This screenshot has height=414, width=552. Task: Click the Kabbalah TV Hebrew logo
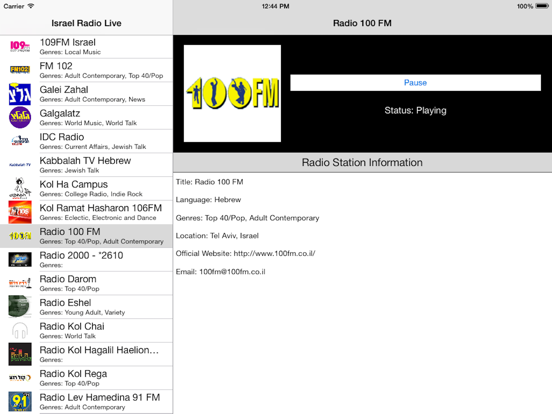coord(20,165)
